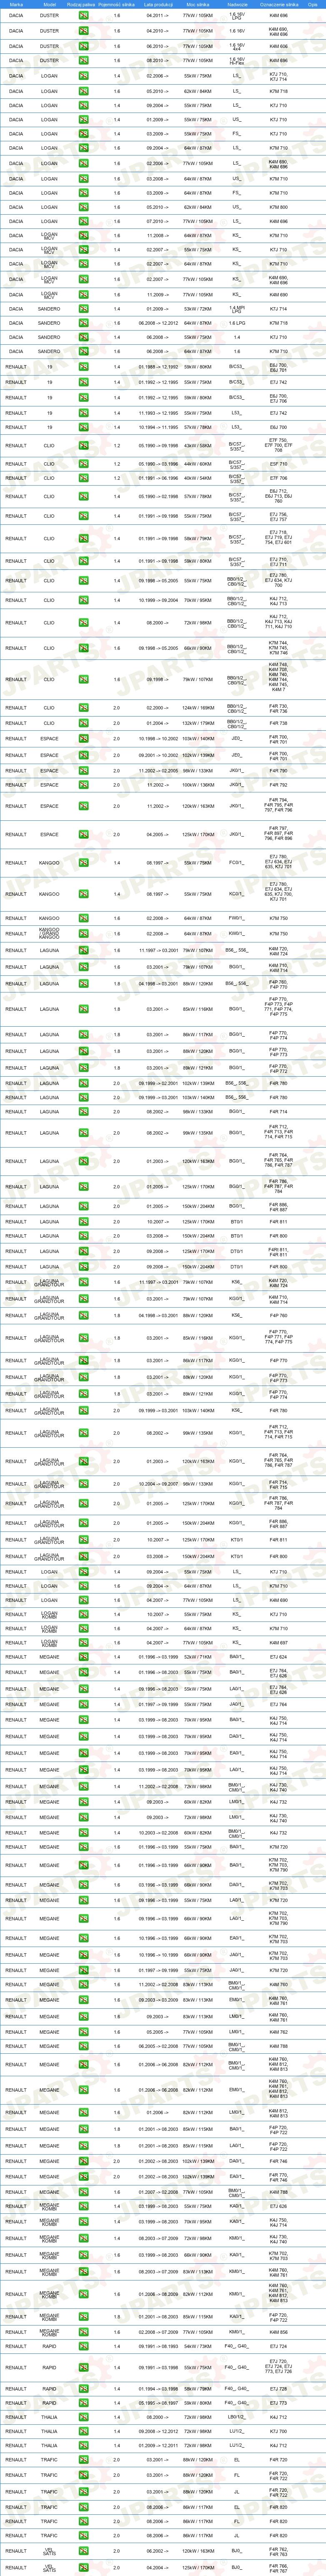Click fuel icon in Duster 1.6 16V Hi-Flex row
Image resolution: width=326 pixels, height=2576 pixels.
(x=84, y=61)
